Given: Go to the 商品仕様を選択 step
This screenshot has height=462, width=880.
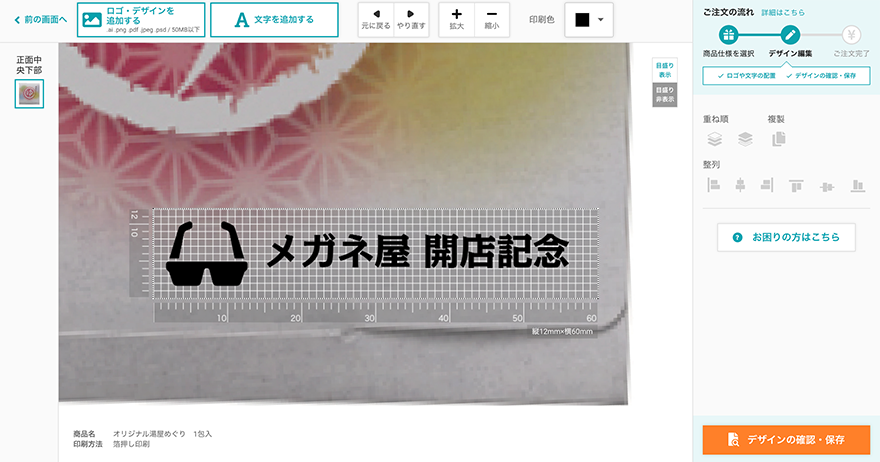Looking at the screenshot, I should (x=728, y=41).
